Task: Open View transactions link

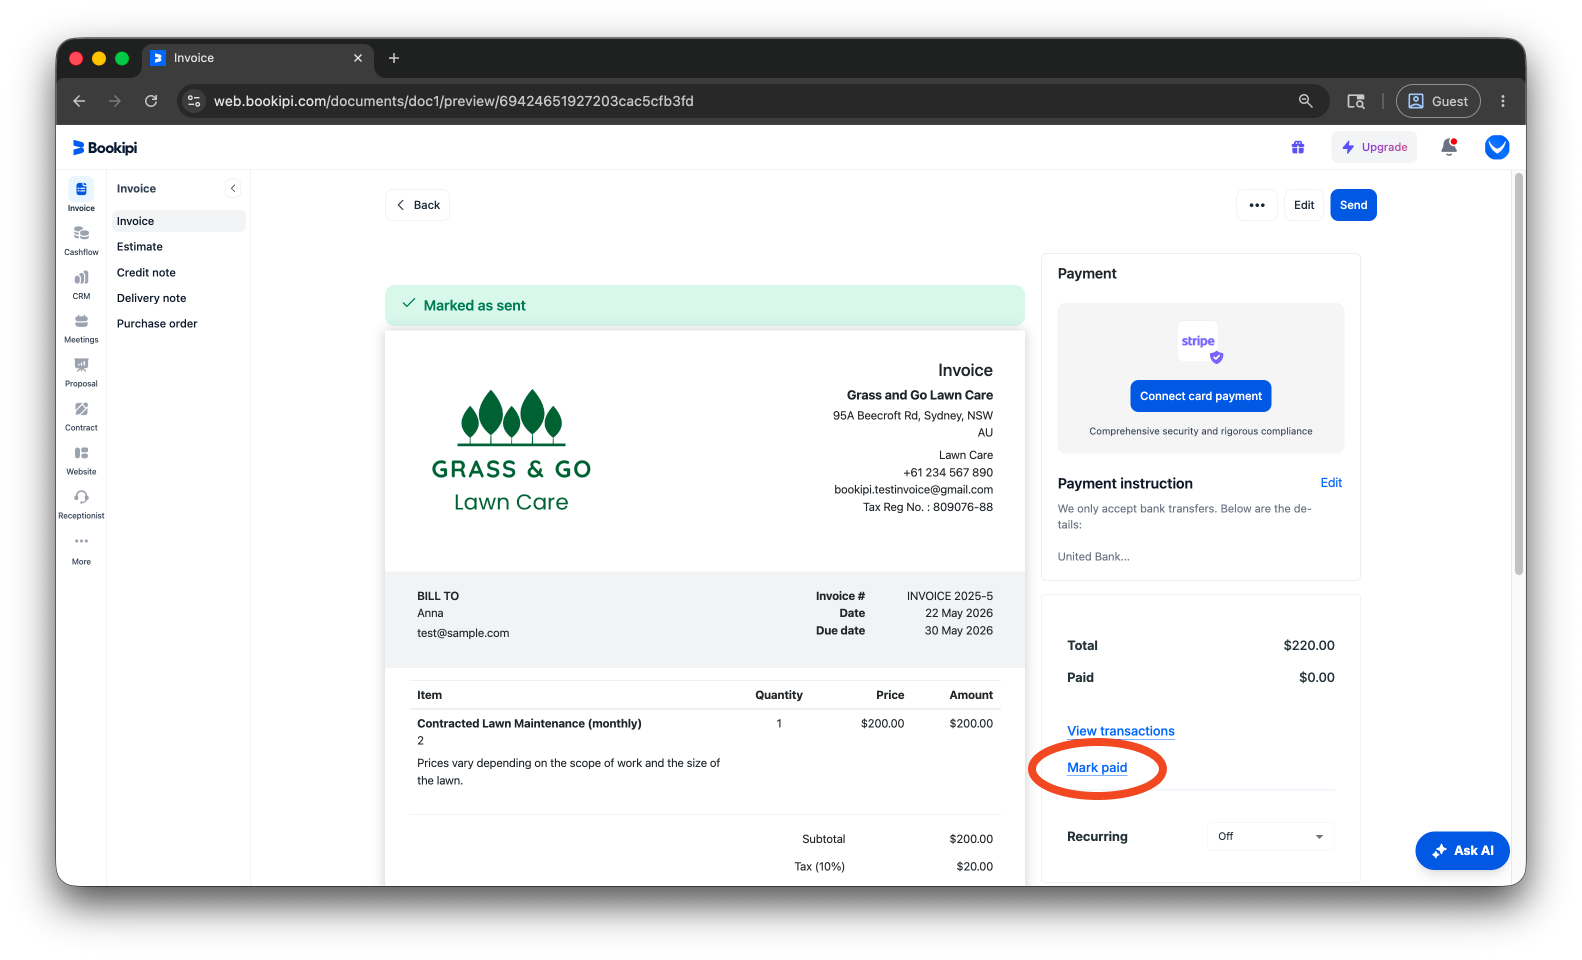Action: coord(1120,731)
